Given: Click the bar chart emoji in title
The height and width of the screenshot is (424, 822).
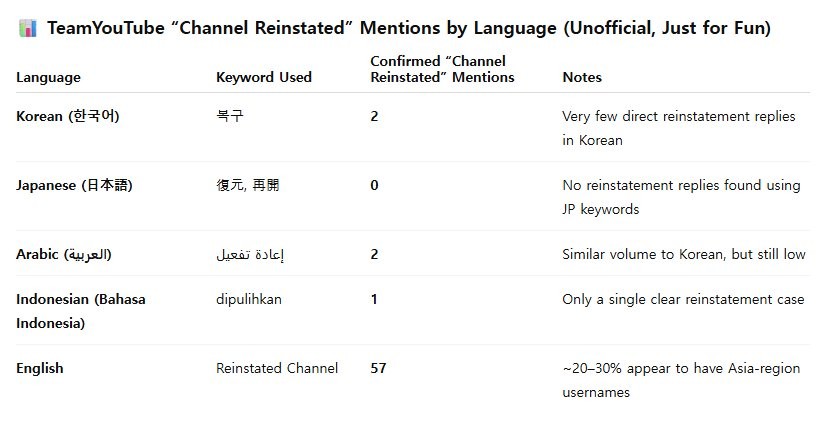Looking at the screenshot, I should pos(27,28).
